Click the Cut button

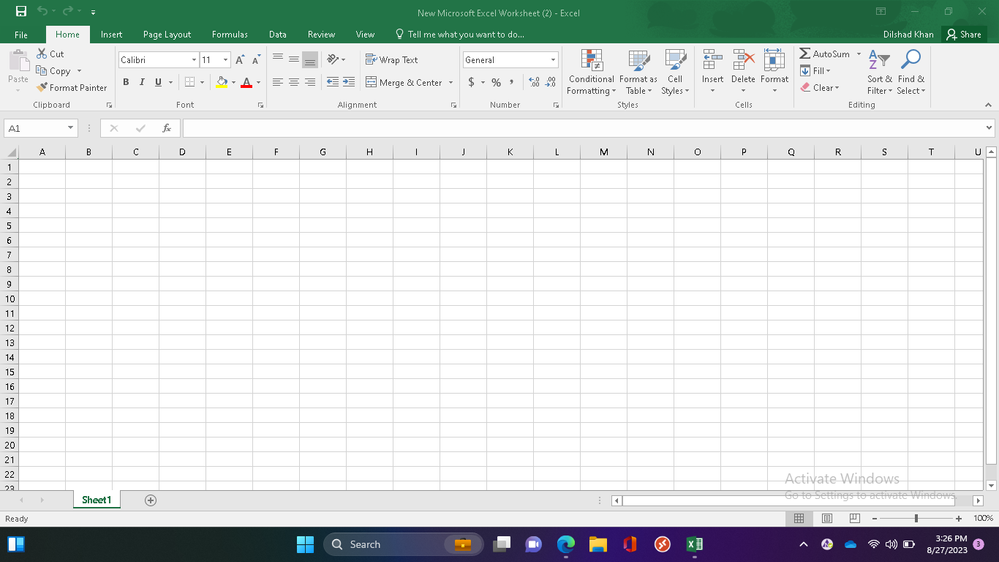coord(50,54)
